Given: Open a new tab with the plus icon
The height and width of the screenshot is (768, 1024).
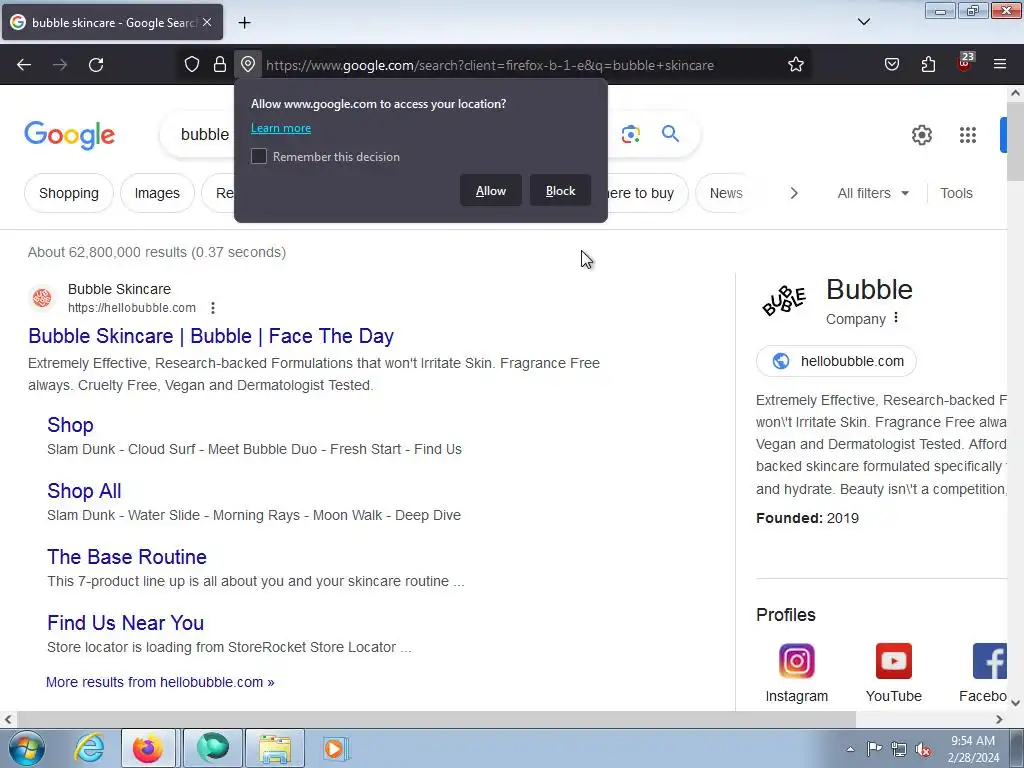Looking at the screenshot, I should [x=244, y=23].
